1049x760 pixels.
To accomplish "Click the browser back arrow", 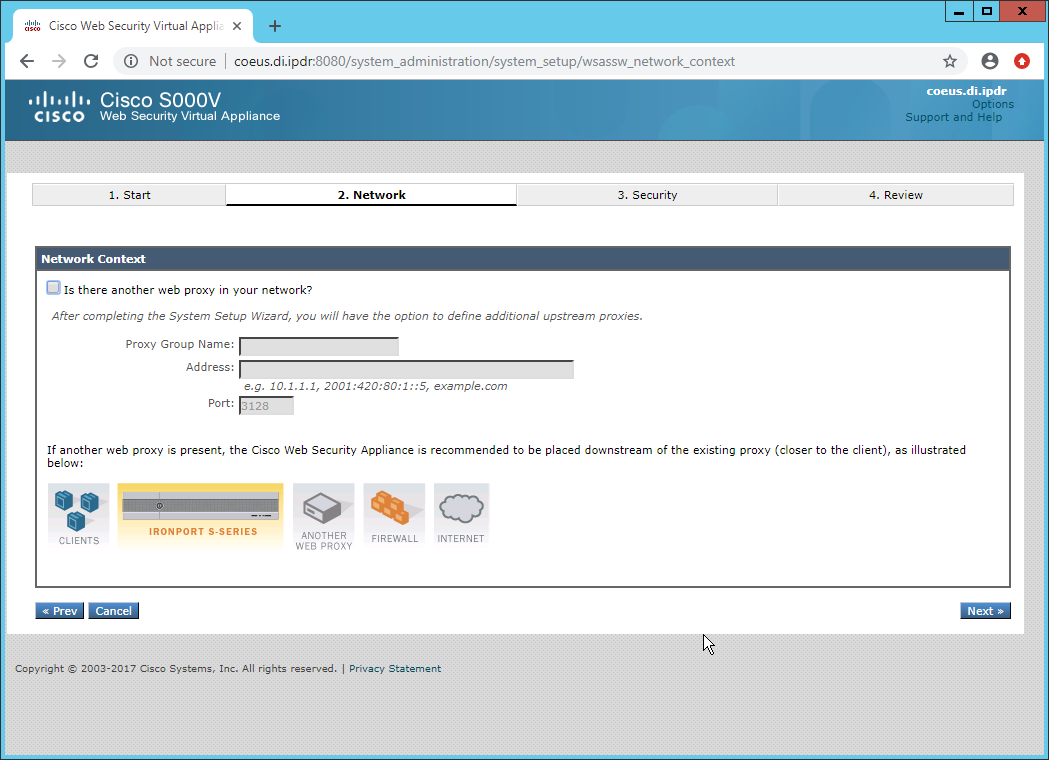I will 27,62.
